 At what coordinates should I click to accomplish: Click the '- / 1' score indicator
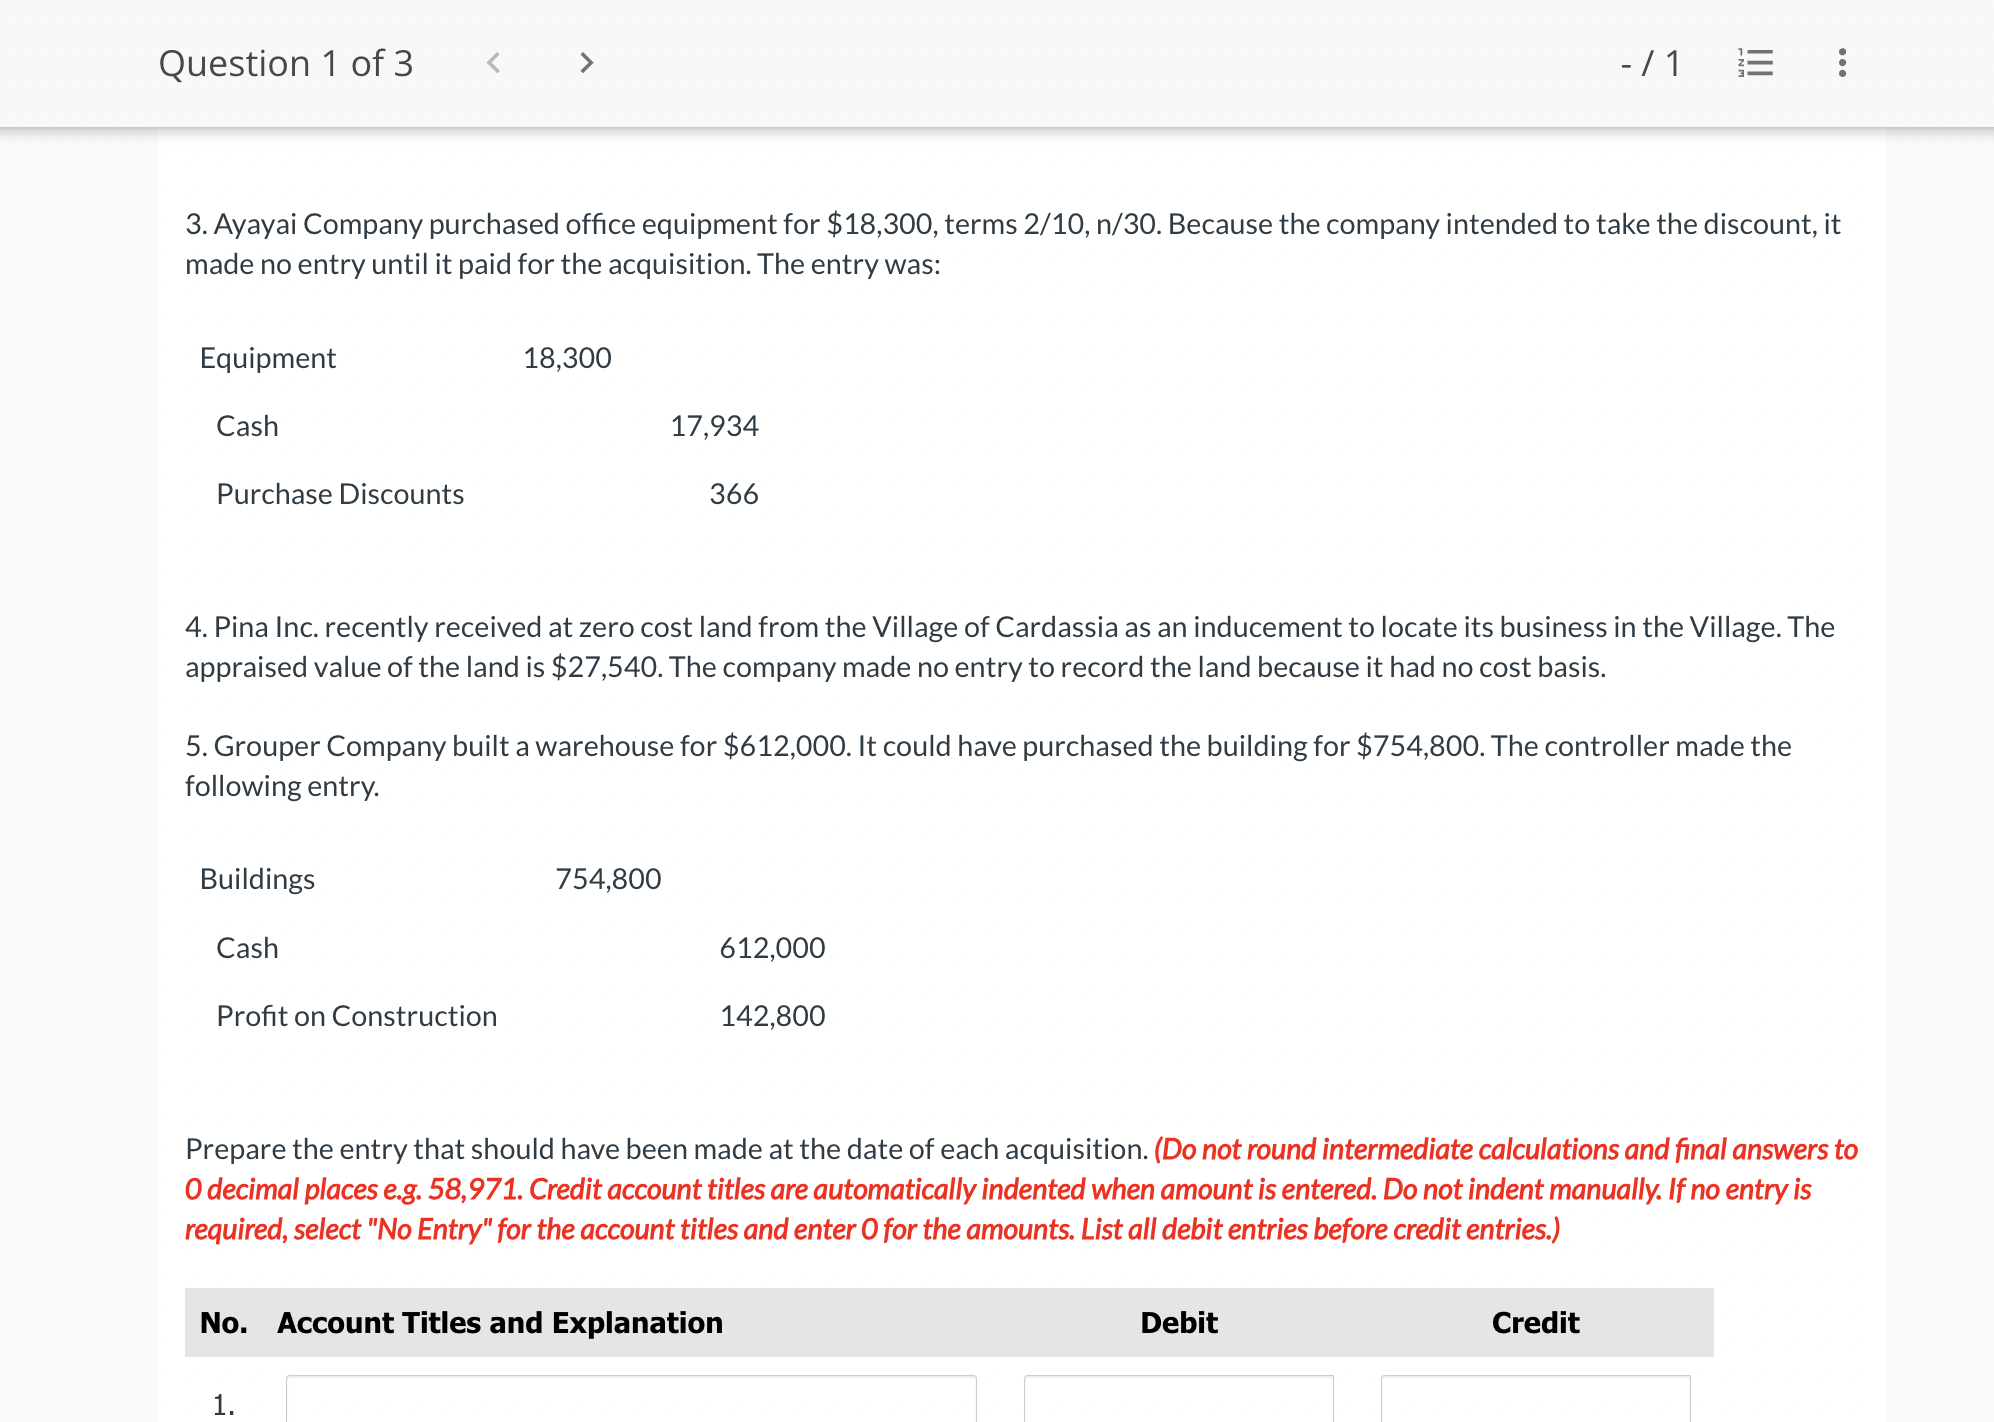(1650, 64)
